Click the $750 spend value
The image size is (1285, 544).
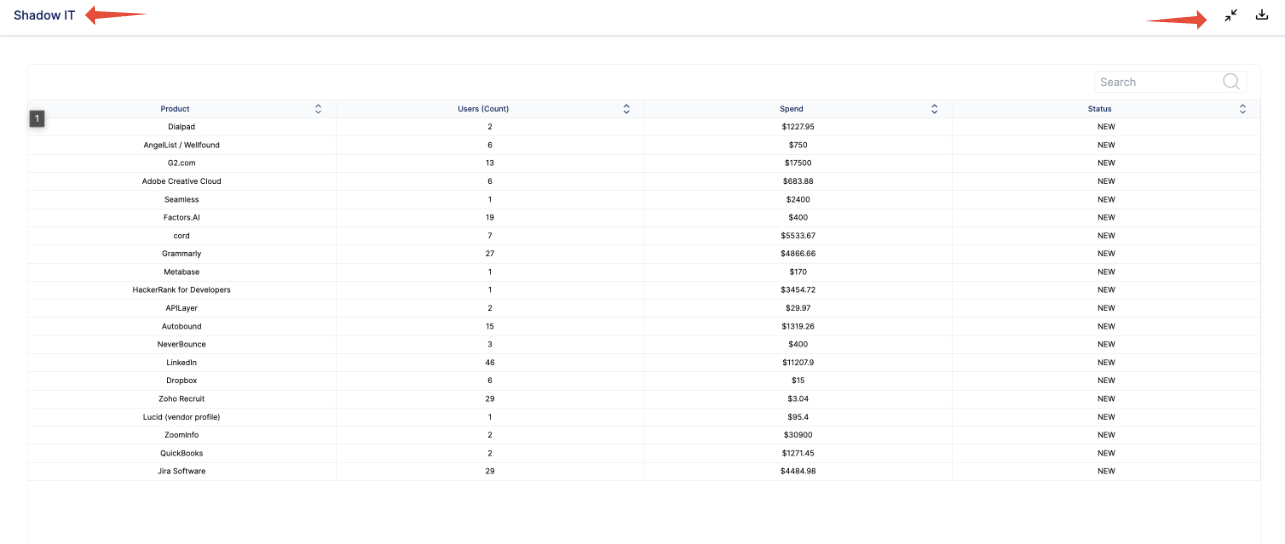(x=798, y=145)
